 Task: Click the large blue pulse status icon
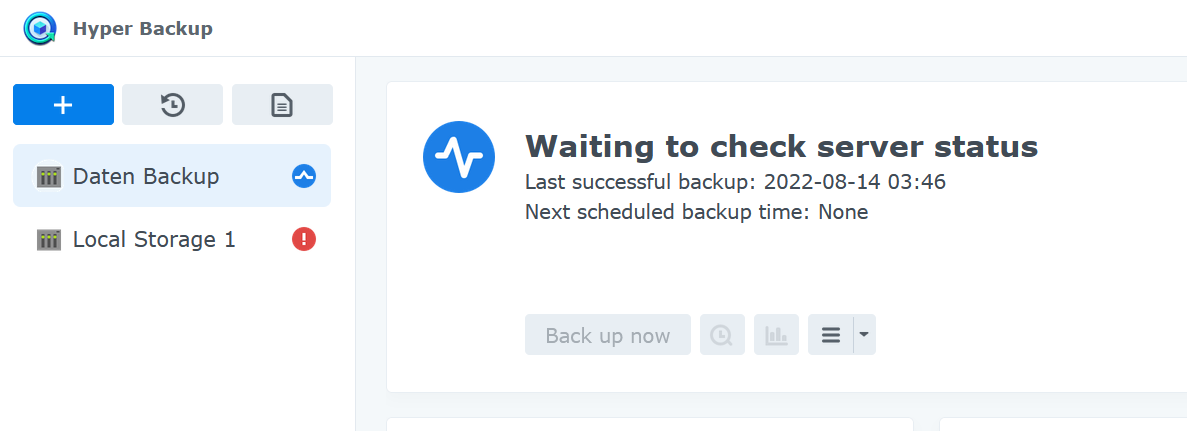click(460, 157)
